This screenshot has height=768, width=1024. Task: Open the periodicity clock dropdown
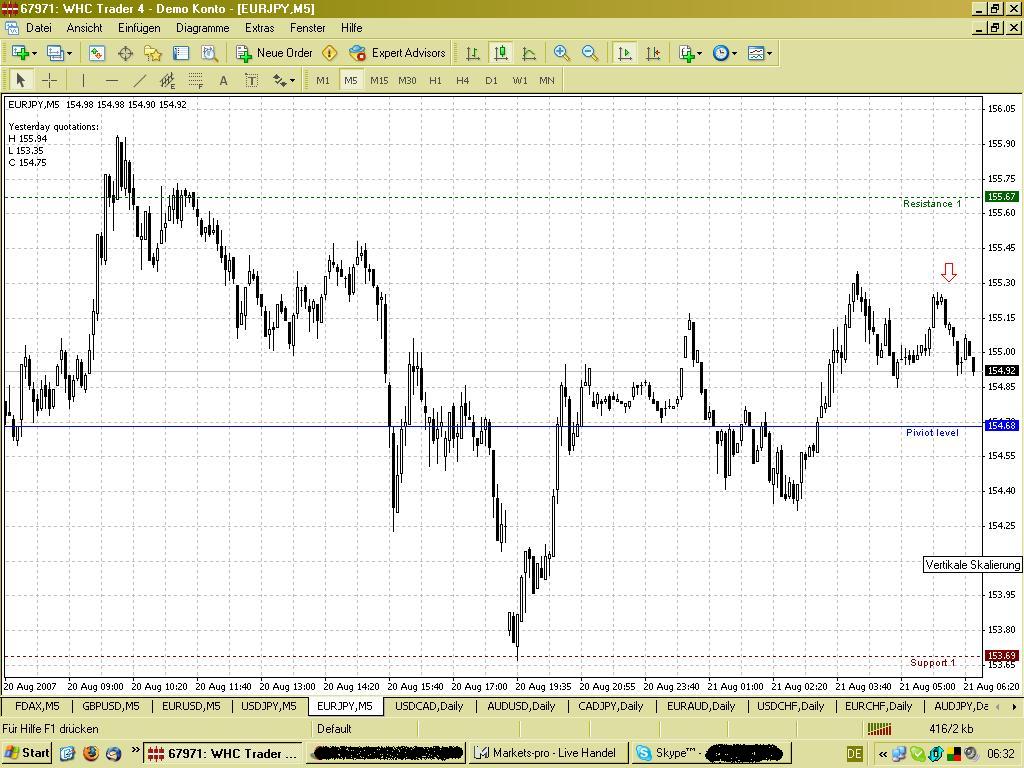pyautogui.click(x=734, y=54)
